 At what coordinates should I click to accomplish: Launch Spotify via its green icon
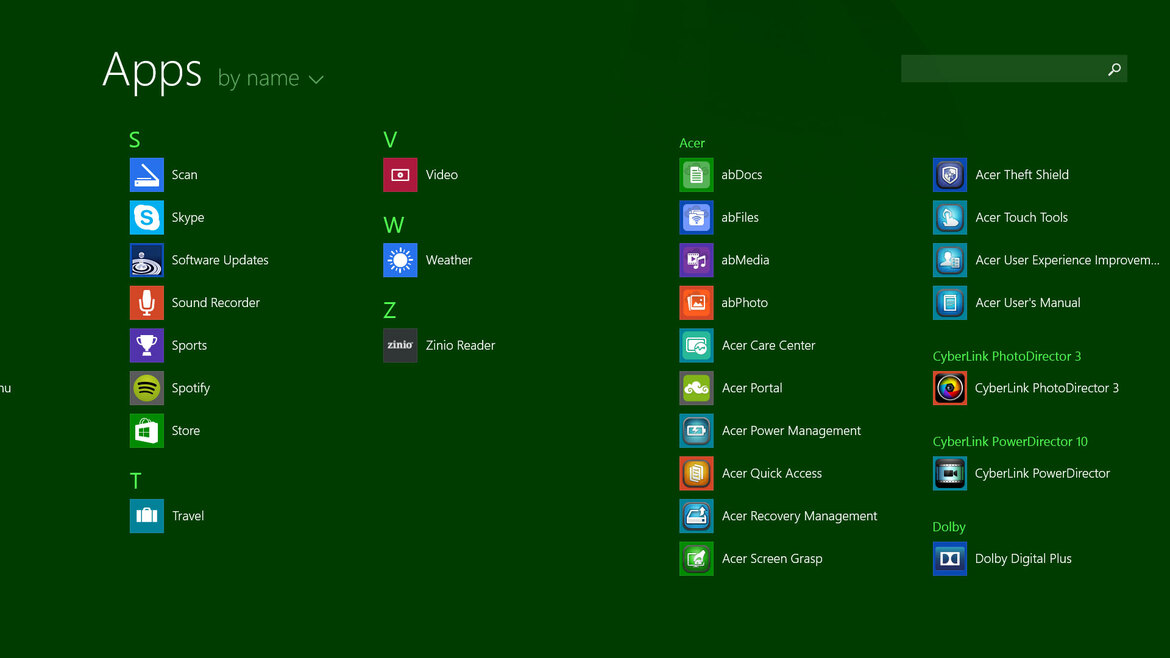[146, 388]
